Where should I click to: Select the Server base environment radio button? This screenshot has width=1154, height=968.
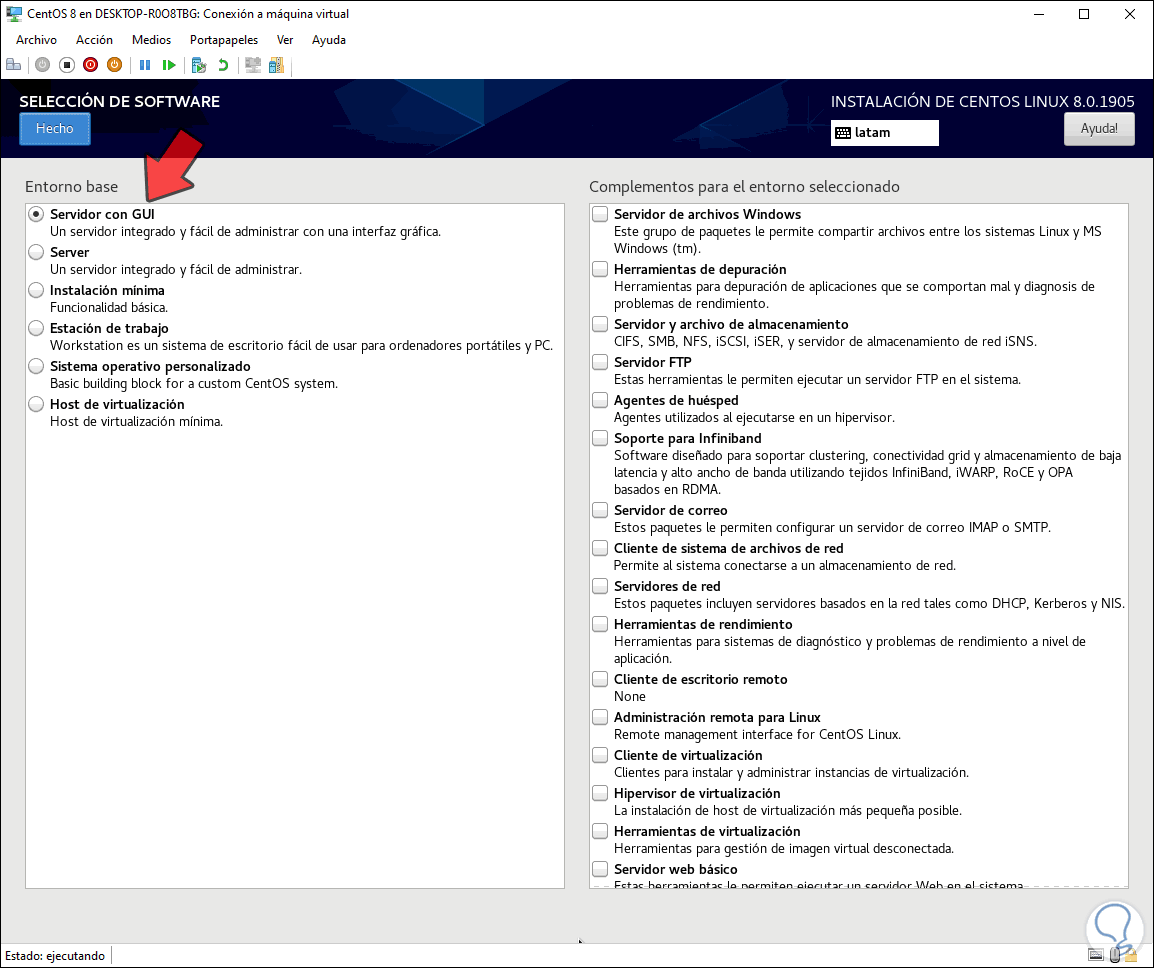click(36, 252)
